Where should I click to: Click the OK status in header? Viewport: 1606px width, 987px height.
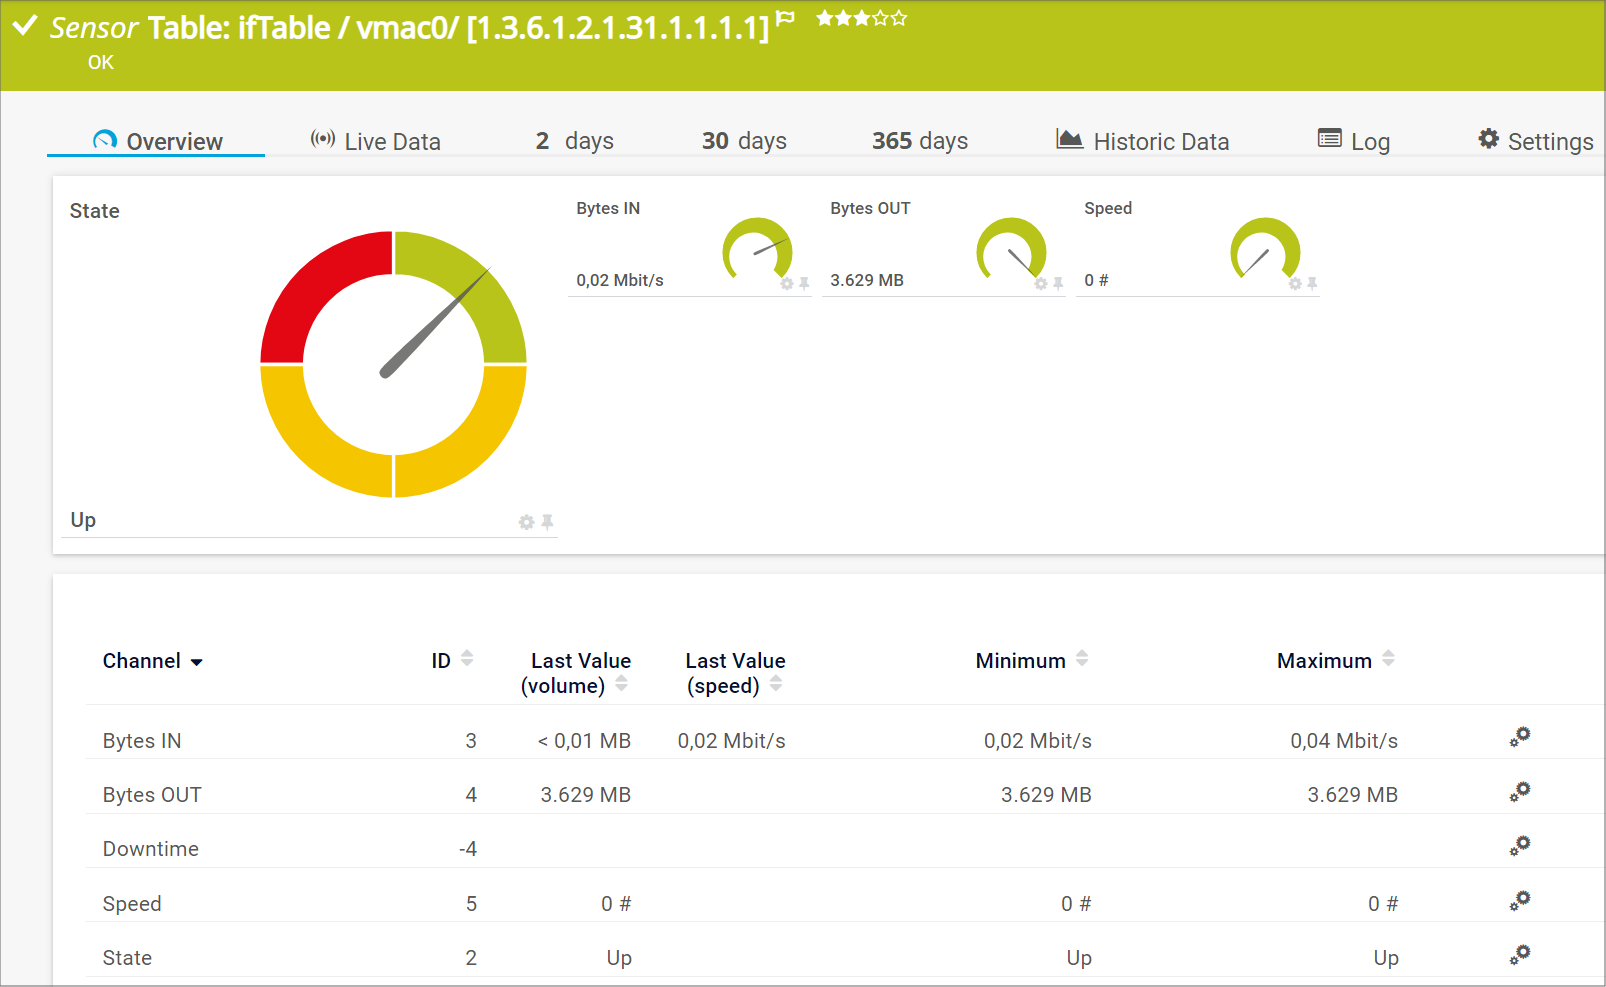pos(101,62)
